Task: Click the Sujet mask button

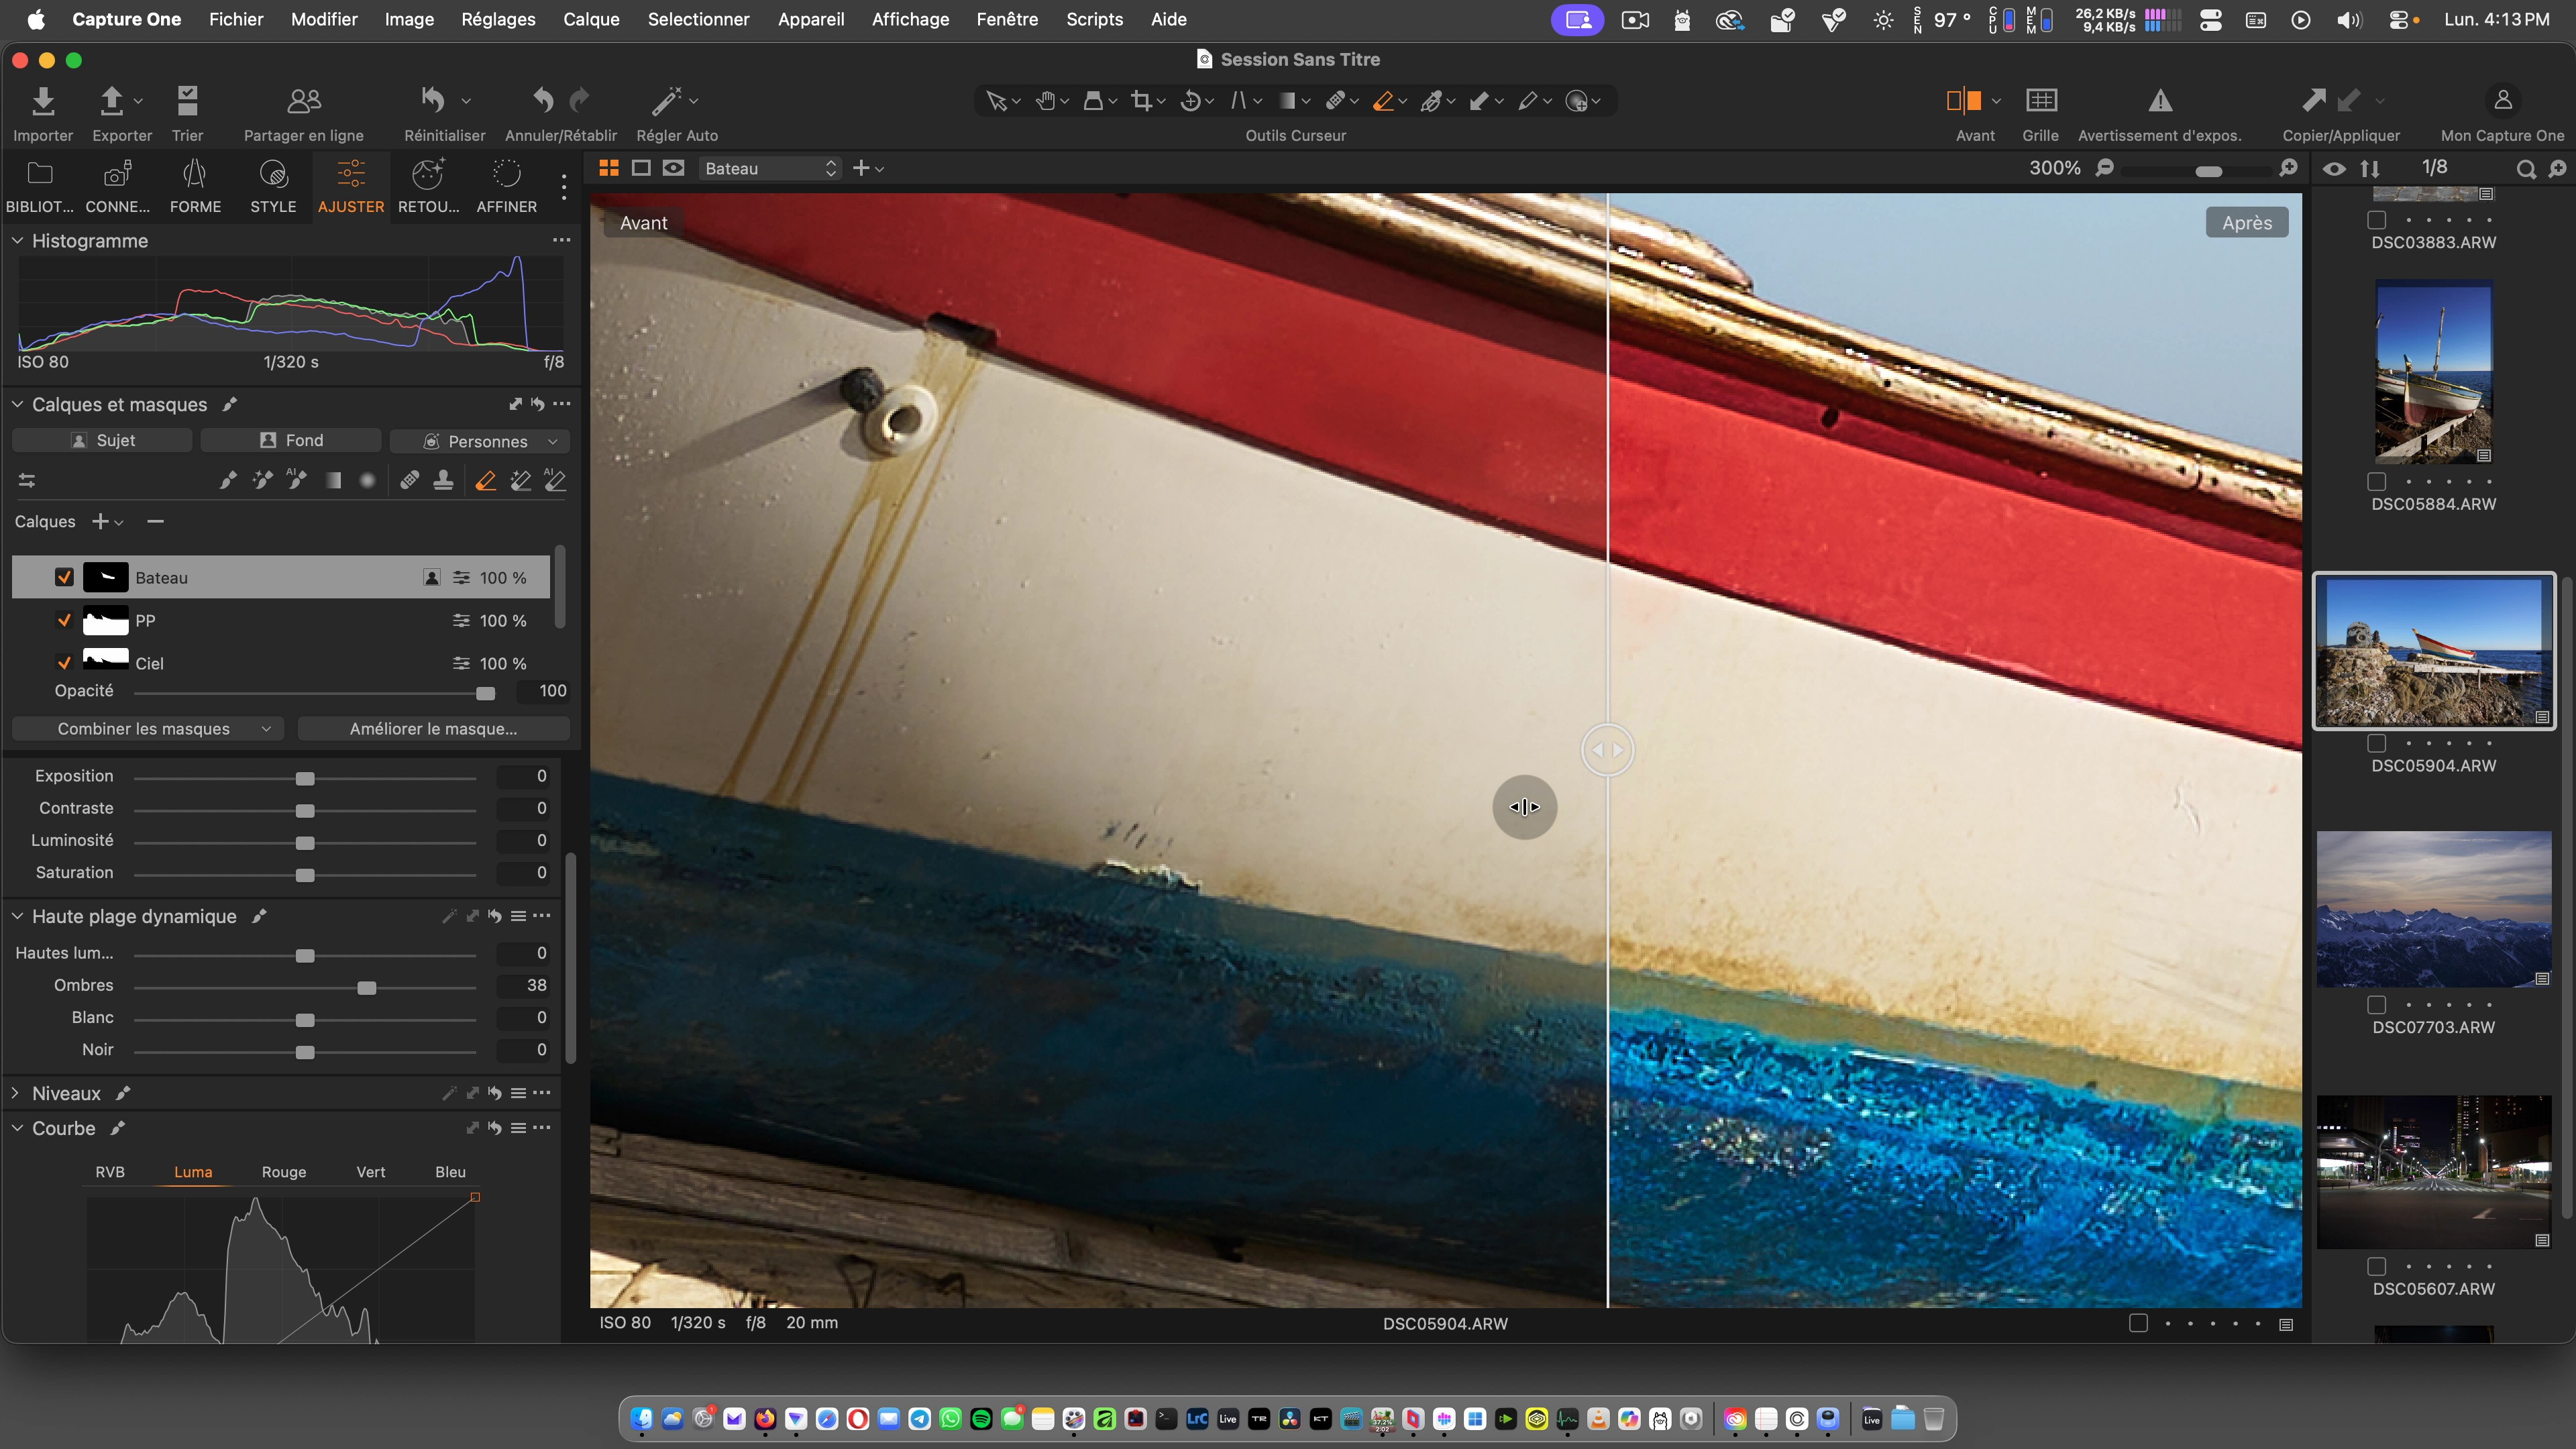Action: pyautogui.click(x=102, y=441)
